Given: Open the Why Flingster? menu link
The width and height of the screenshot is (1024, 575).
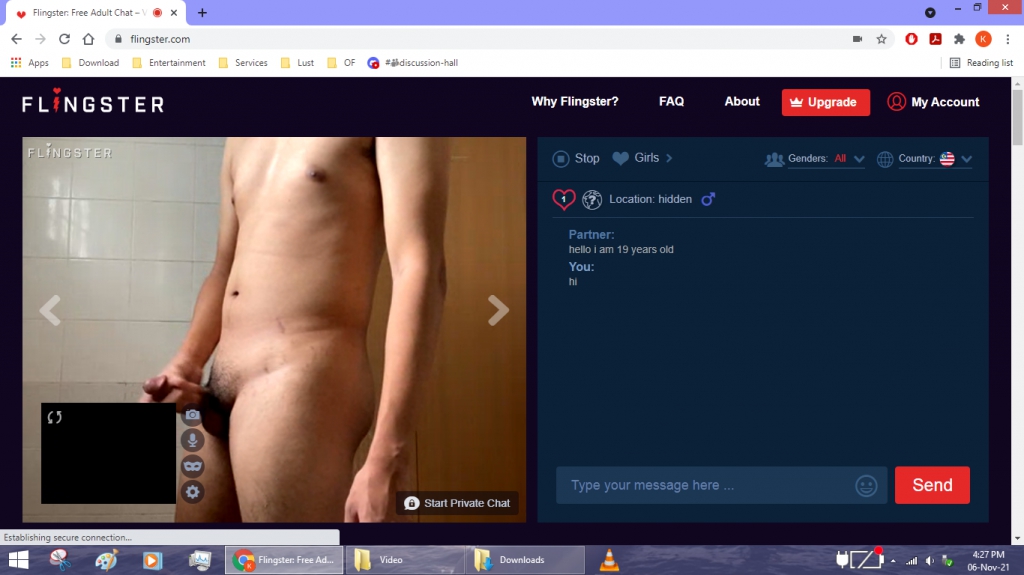Looking at the screenshot, I should 574,102.
